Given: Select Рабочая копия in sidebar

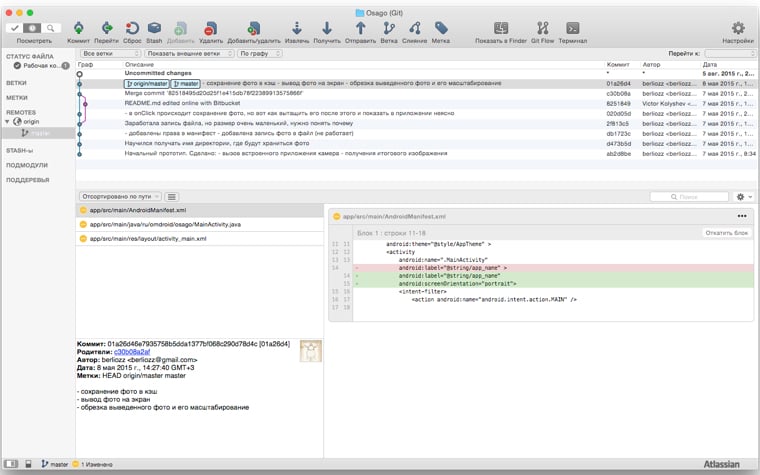Looking at the screenshot, I should (x=41, y=65).
